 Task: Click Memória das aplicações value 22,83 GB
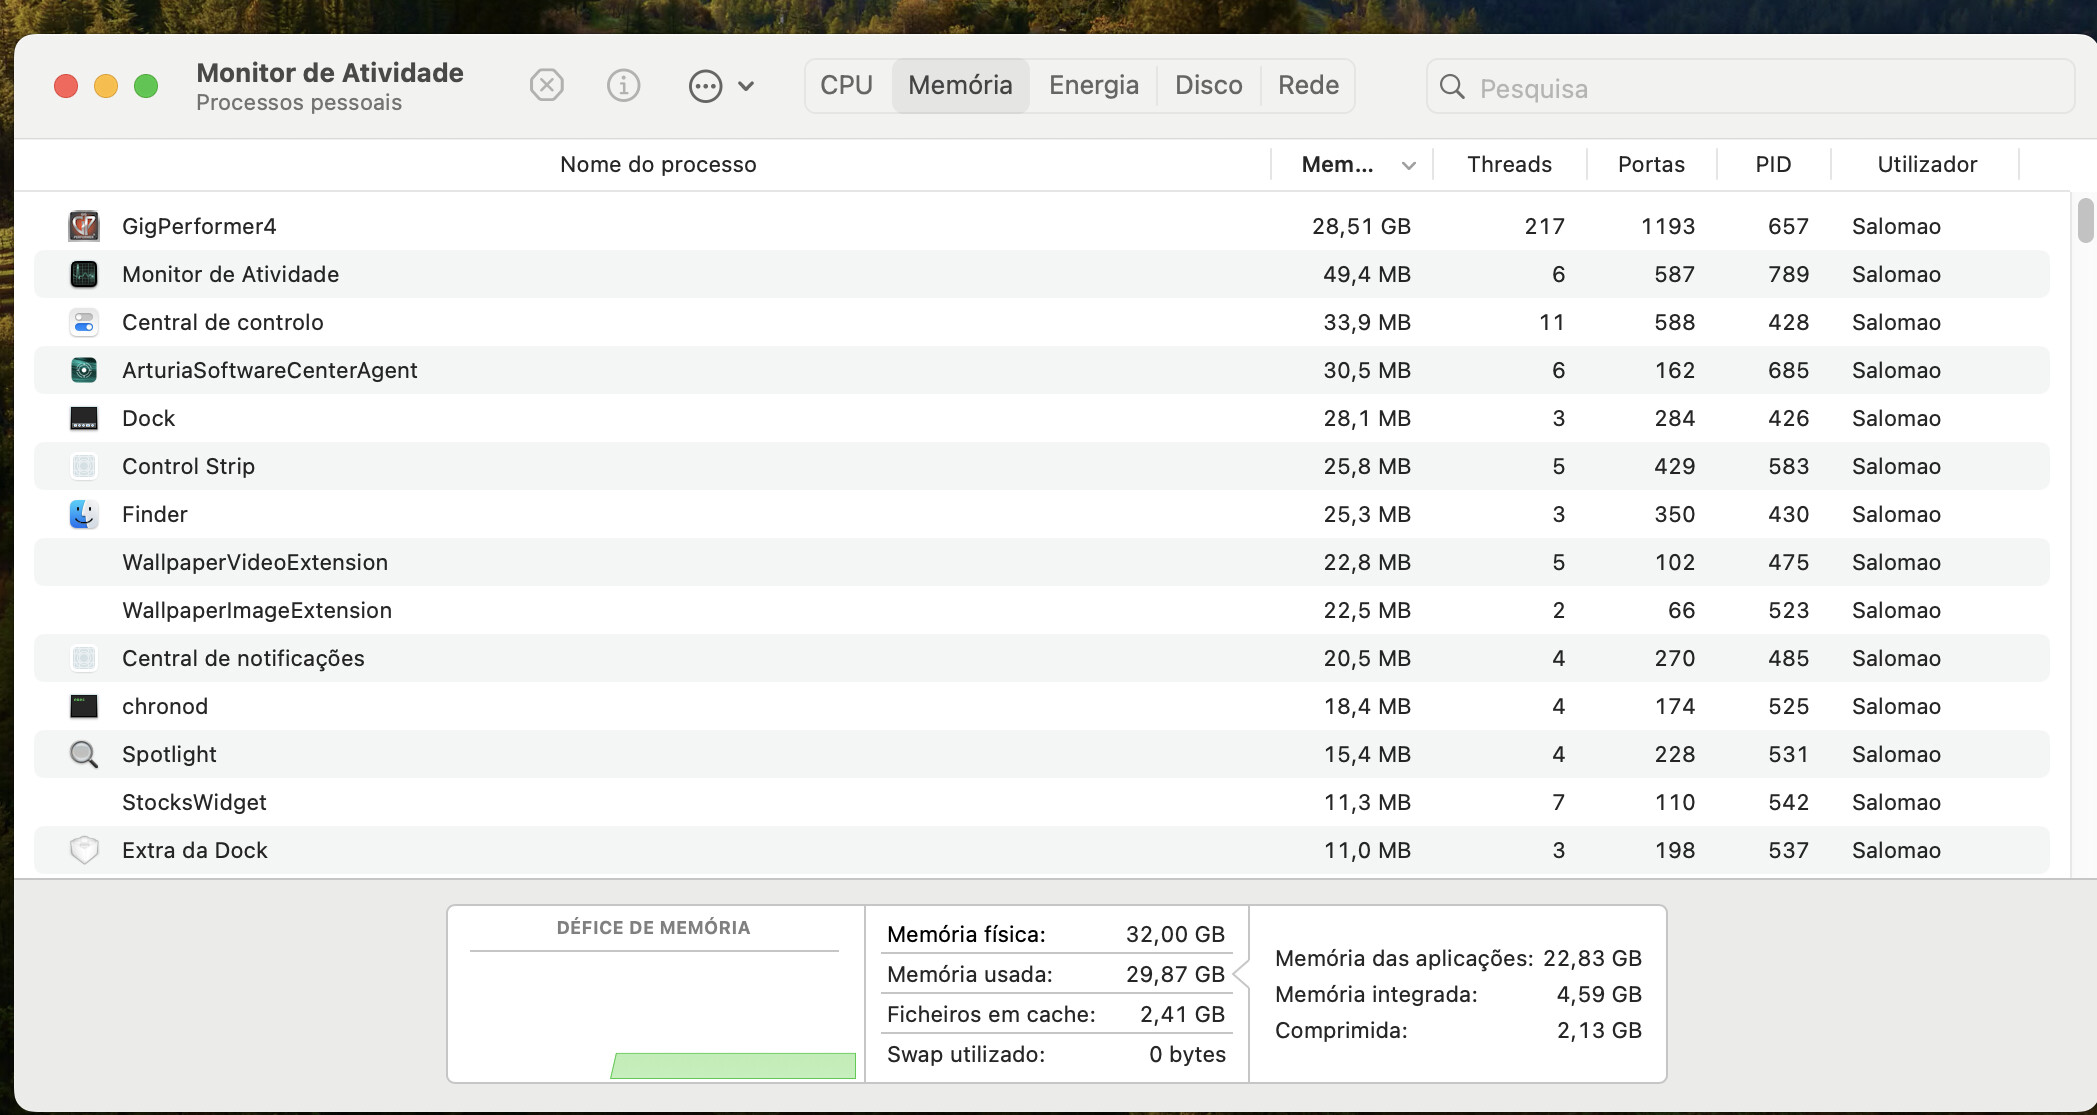coord(1592,958)
